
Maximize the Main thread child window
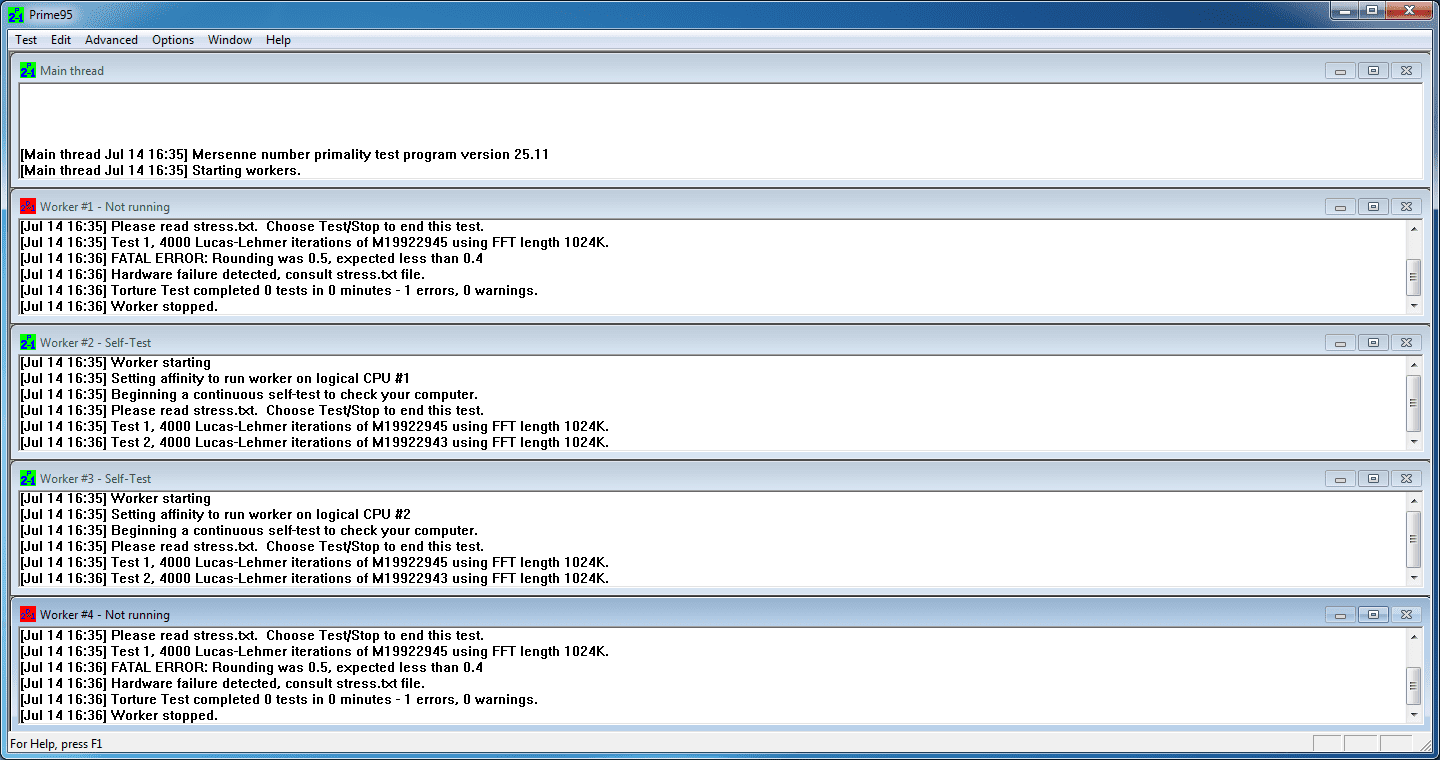(1373, 71)
